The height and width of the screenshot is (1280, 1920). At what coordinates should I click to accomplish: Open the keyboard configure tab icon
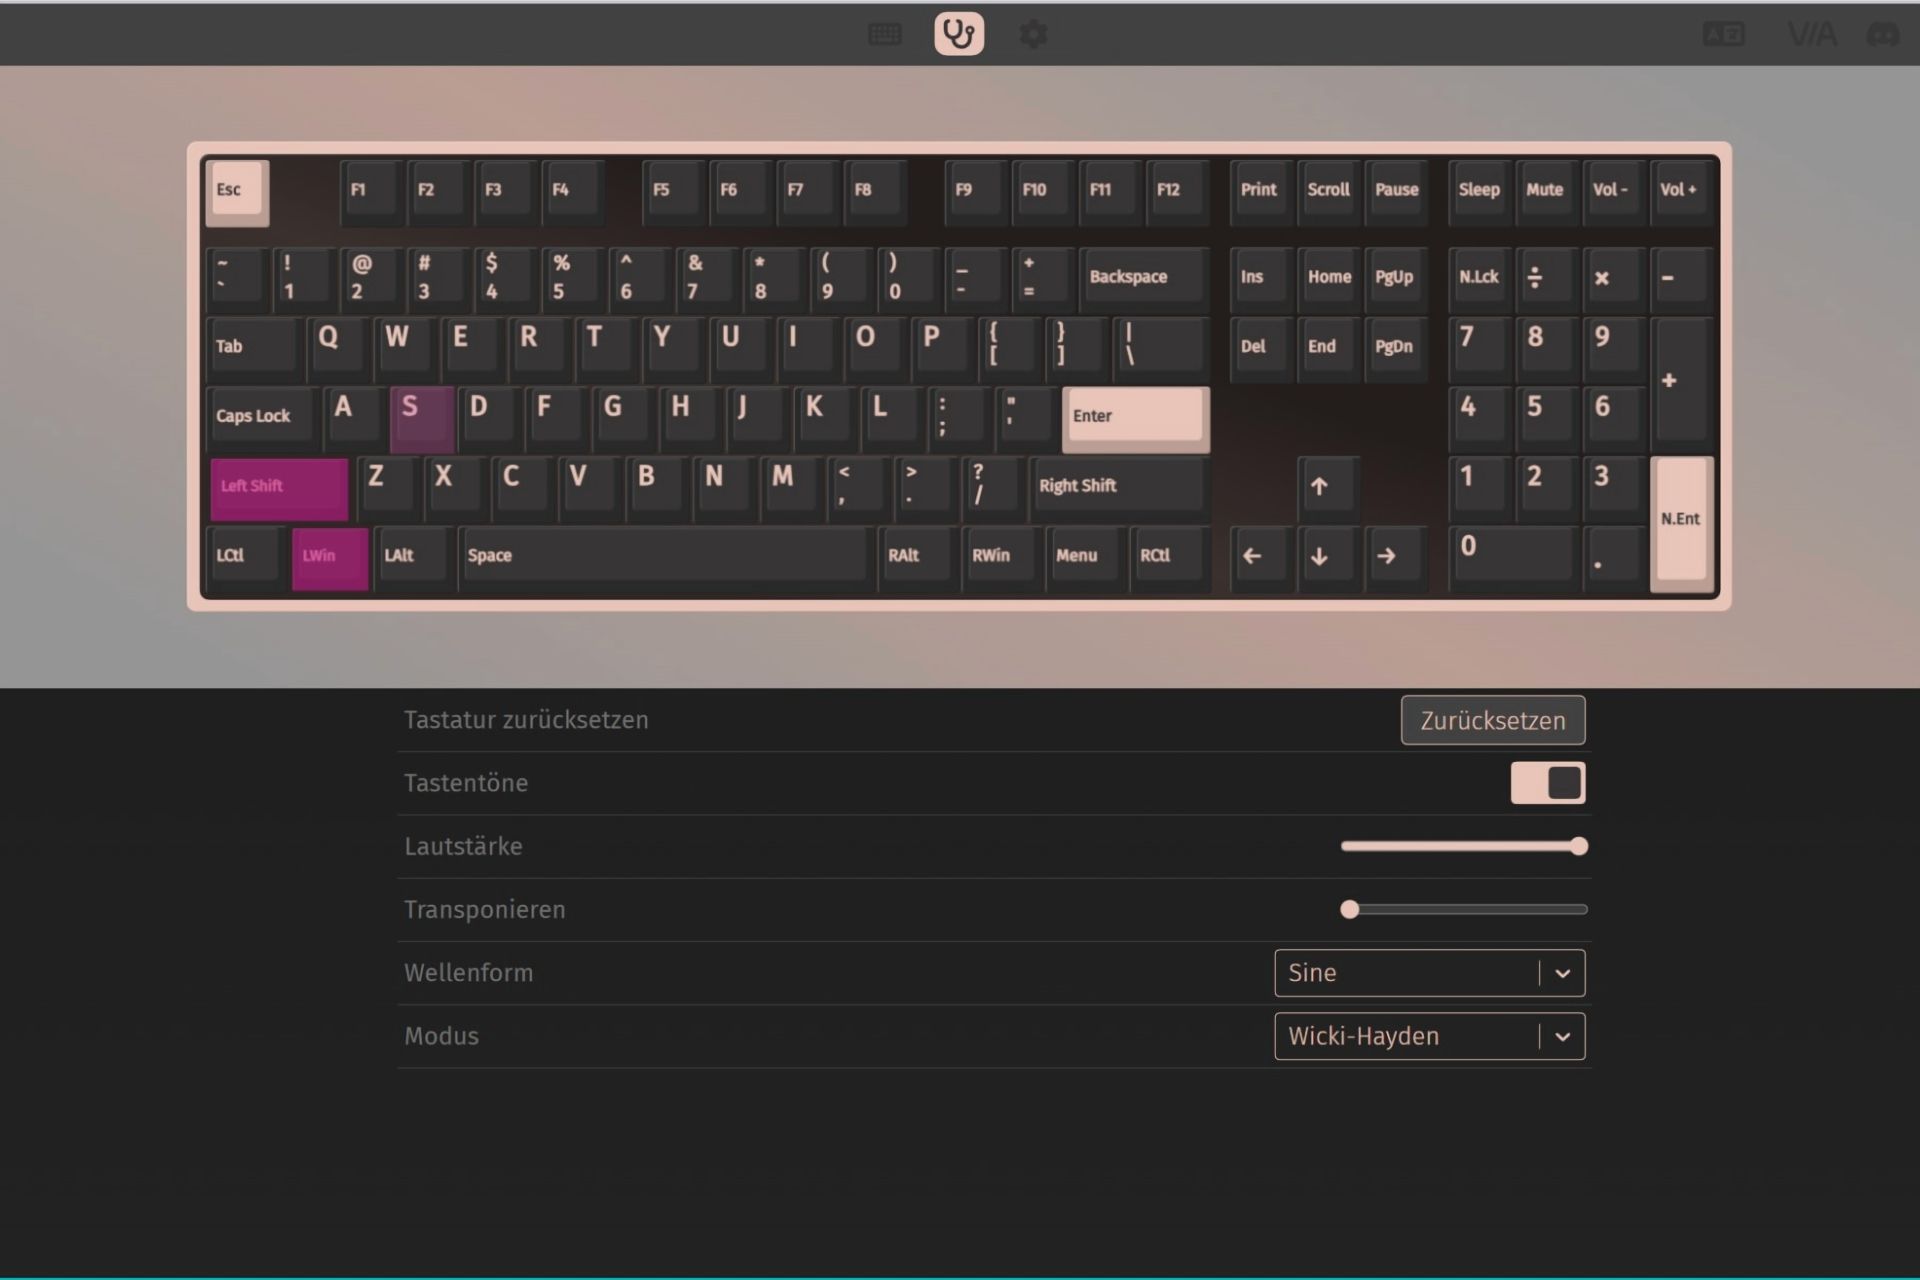click(x=884, y=35)
